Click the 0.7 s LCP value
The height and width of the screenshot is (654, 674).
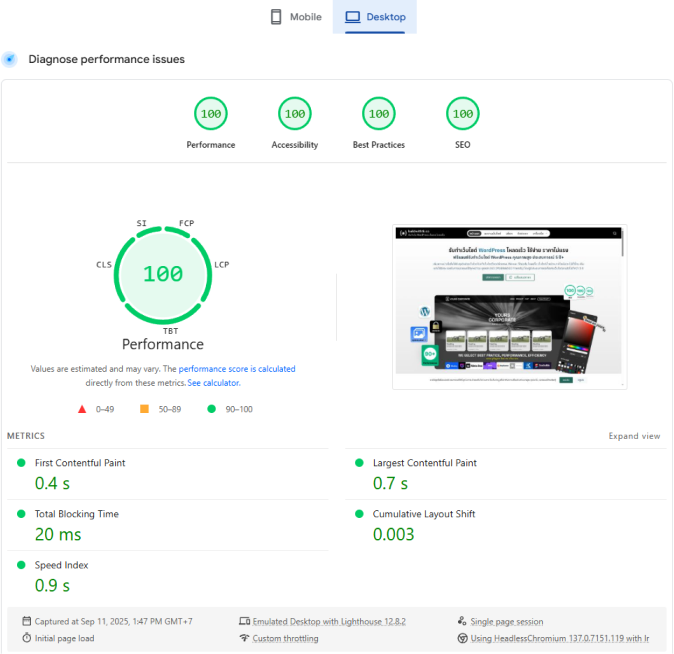pos(390,484)
